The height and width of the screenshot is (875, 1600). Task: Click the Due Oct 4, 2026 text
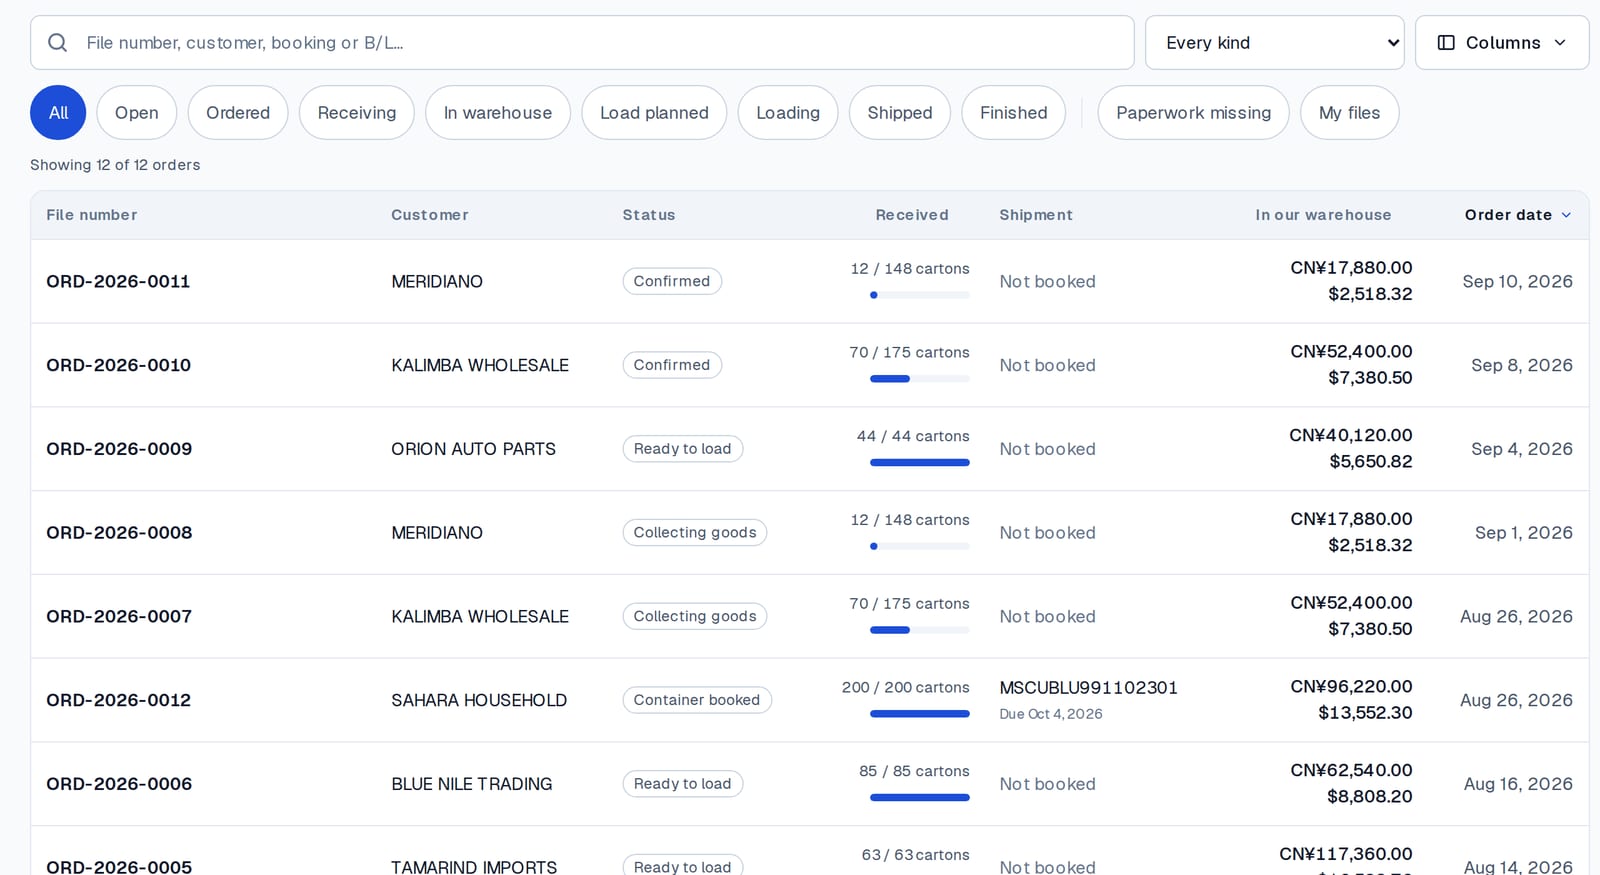(1051, 714)
